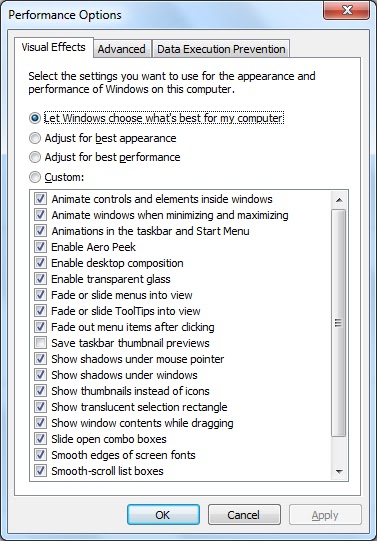The image size is (377, 541).
Task: Click the OK button
Action: [163, 515]
